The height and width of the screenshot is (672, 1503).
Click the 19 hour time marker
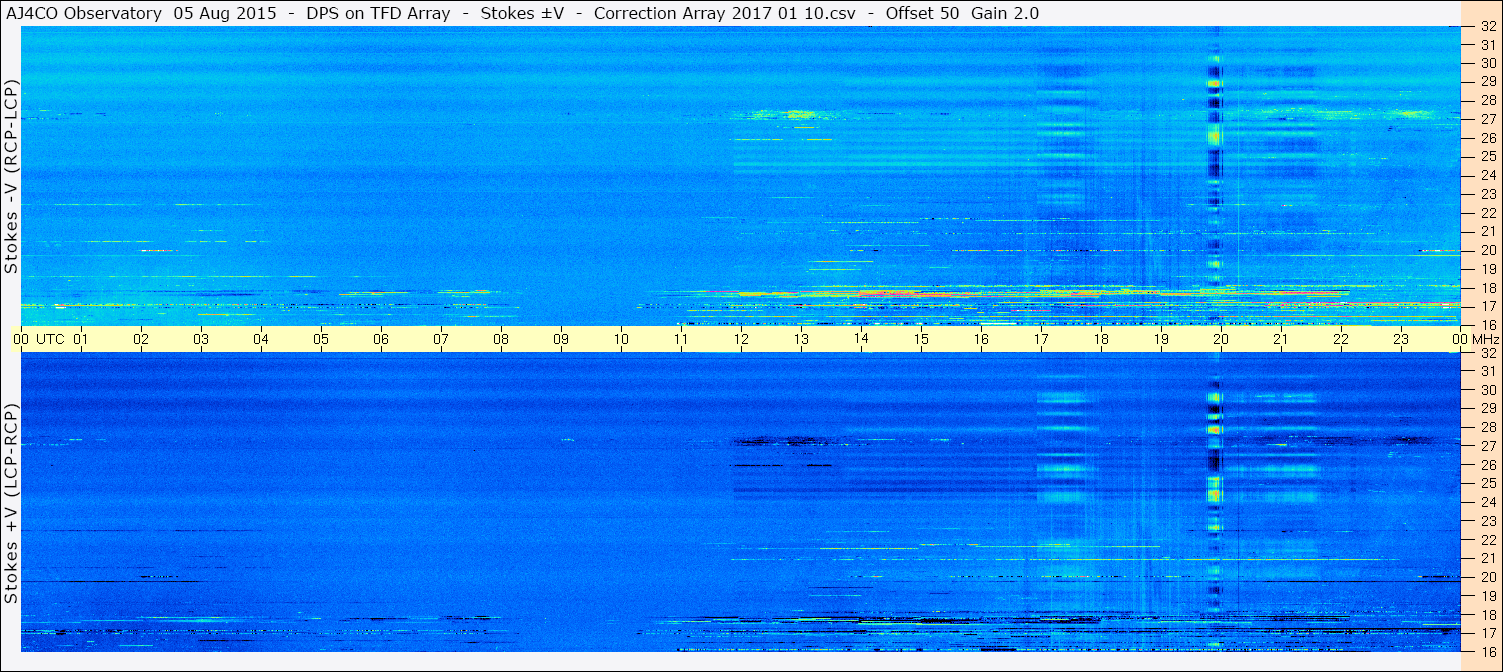(x=1161, y=339)
